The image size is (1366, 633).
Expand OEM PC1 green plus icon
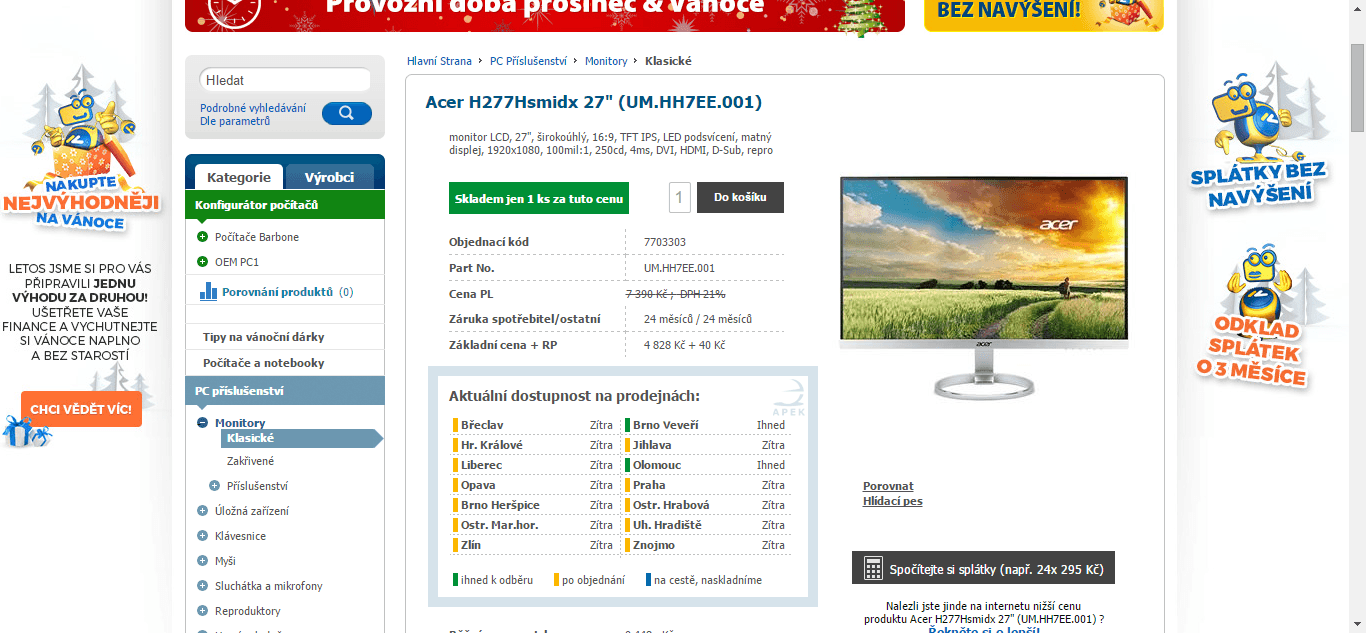(x=203, y=262)
